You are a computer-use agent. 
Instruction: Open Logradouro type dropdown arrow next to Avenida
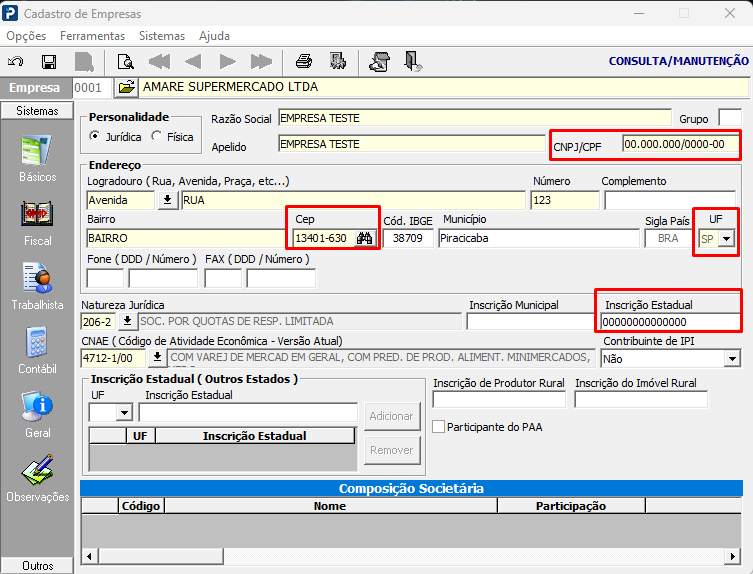[168, 200]
